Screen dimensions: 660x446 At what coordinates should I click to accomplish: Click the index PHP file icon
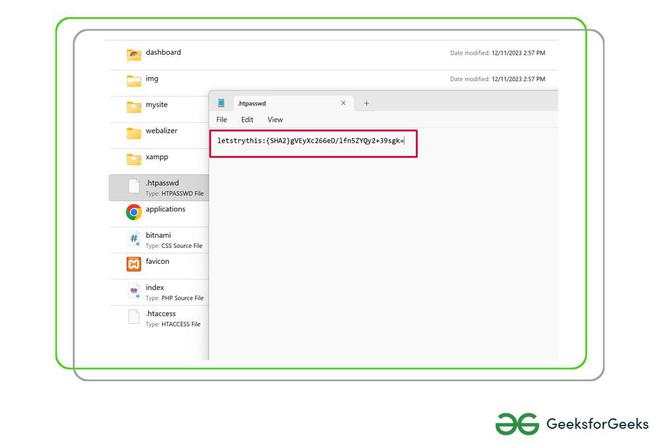134,291
